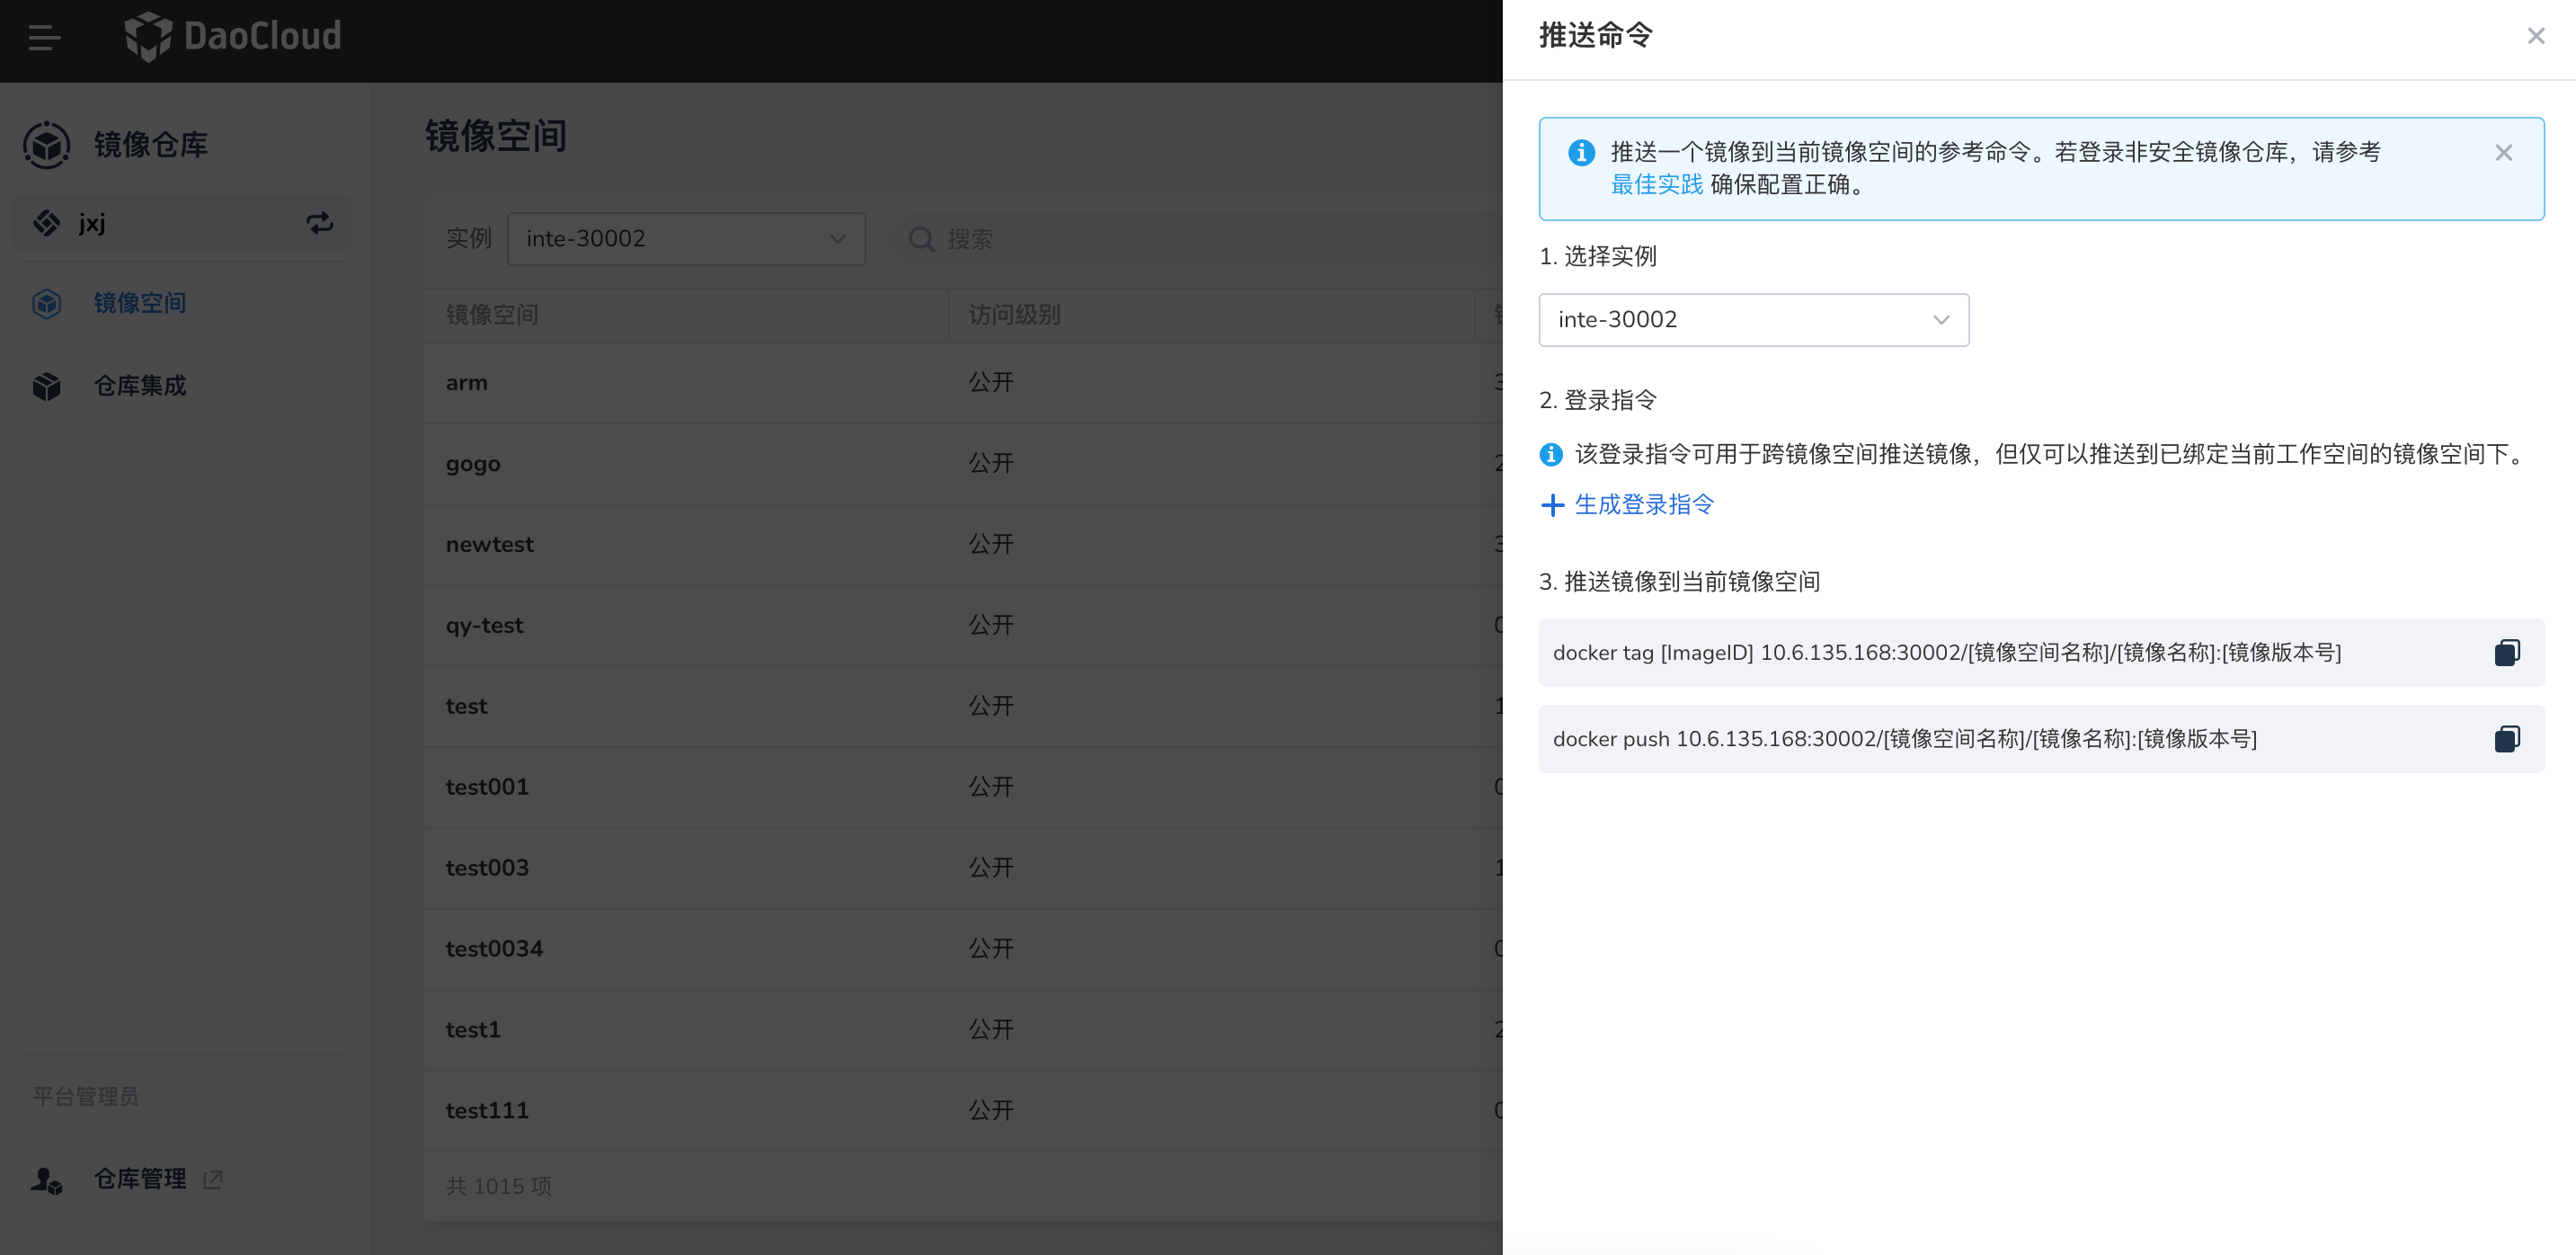
Task: Copy the docker tag command
Action: pos(2507,652)
